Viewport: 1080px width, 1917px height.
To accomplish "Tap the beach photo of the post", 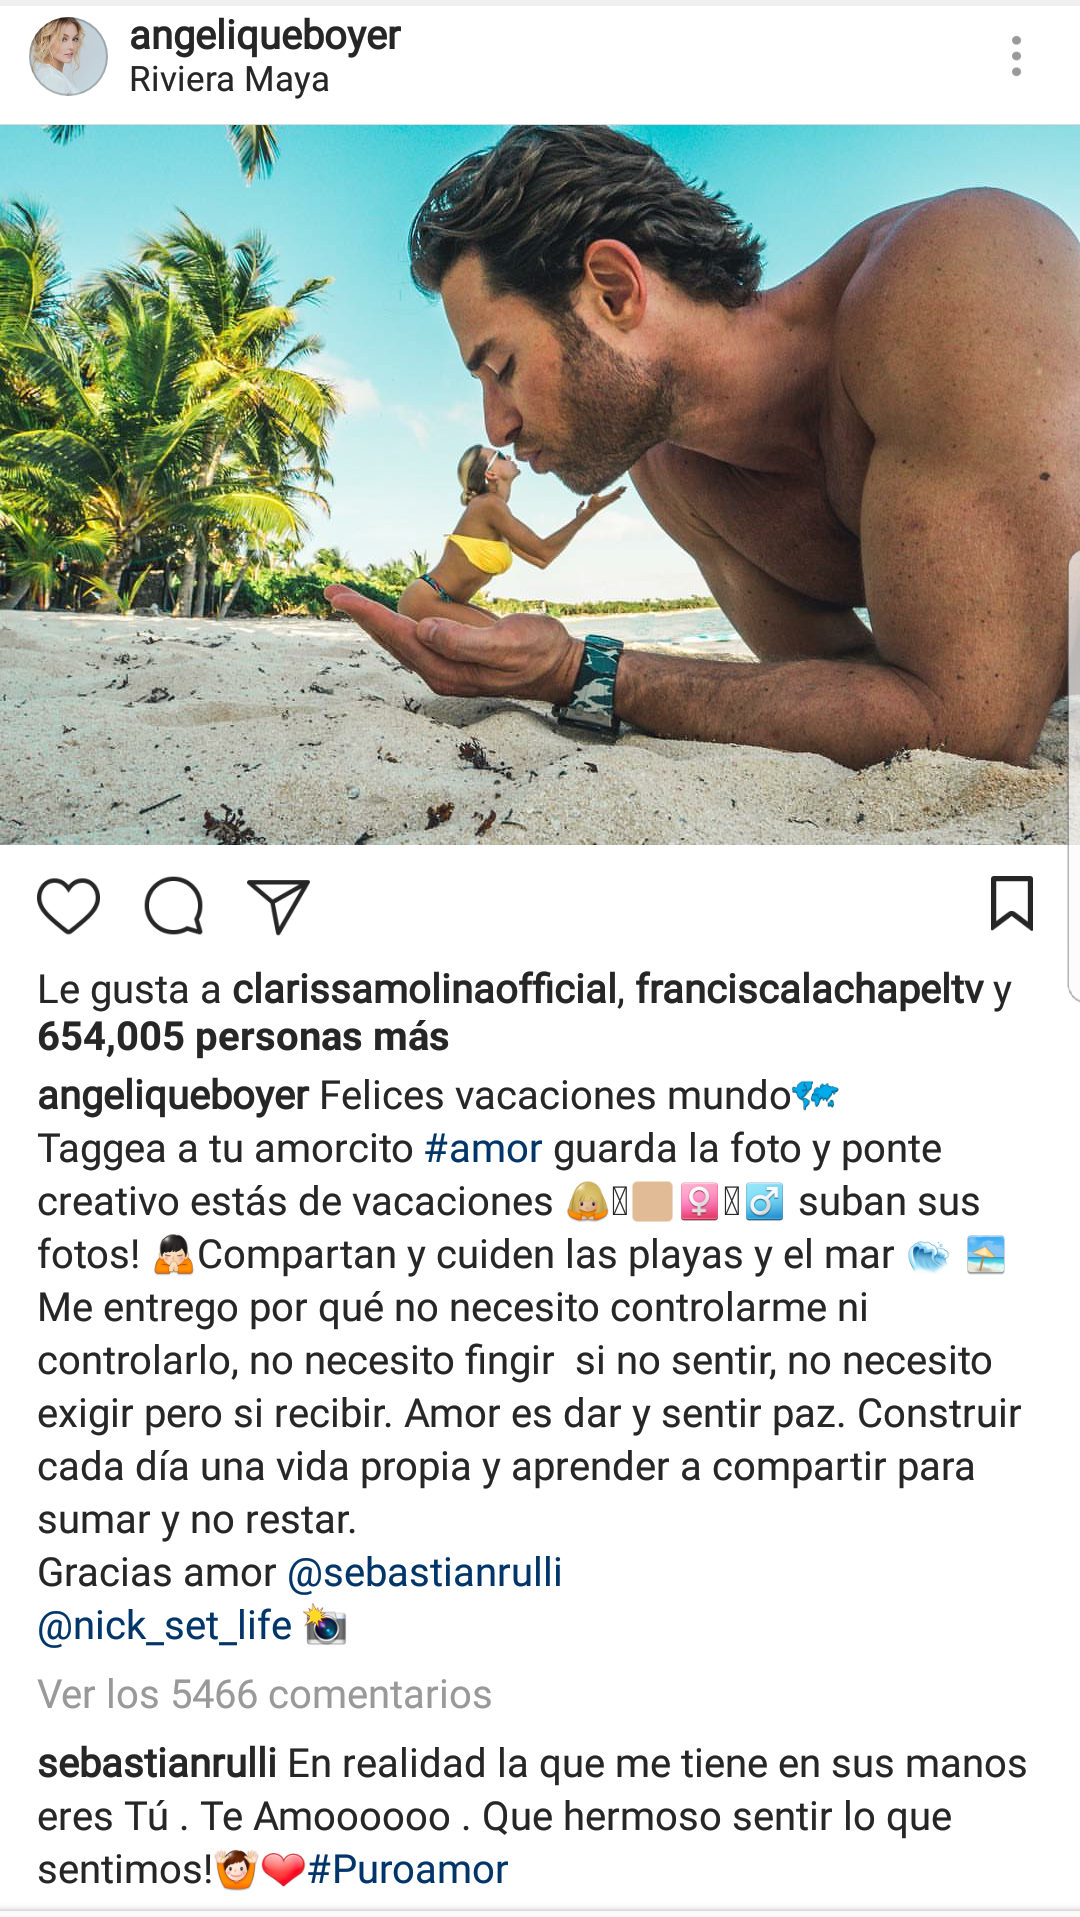I will pyautogui.click(x=540, y=485).
